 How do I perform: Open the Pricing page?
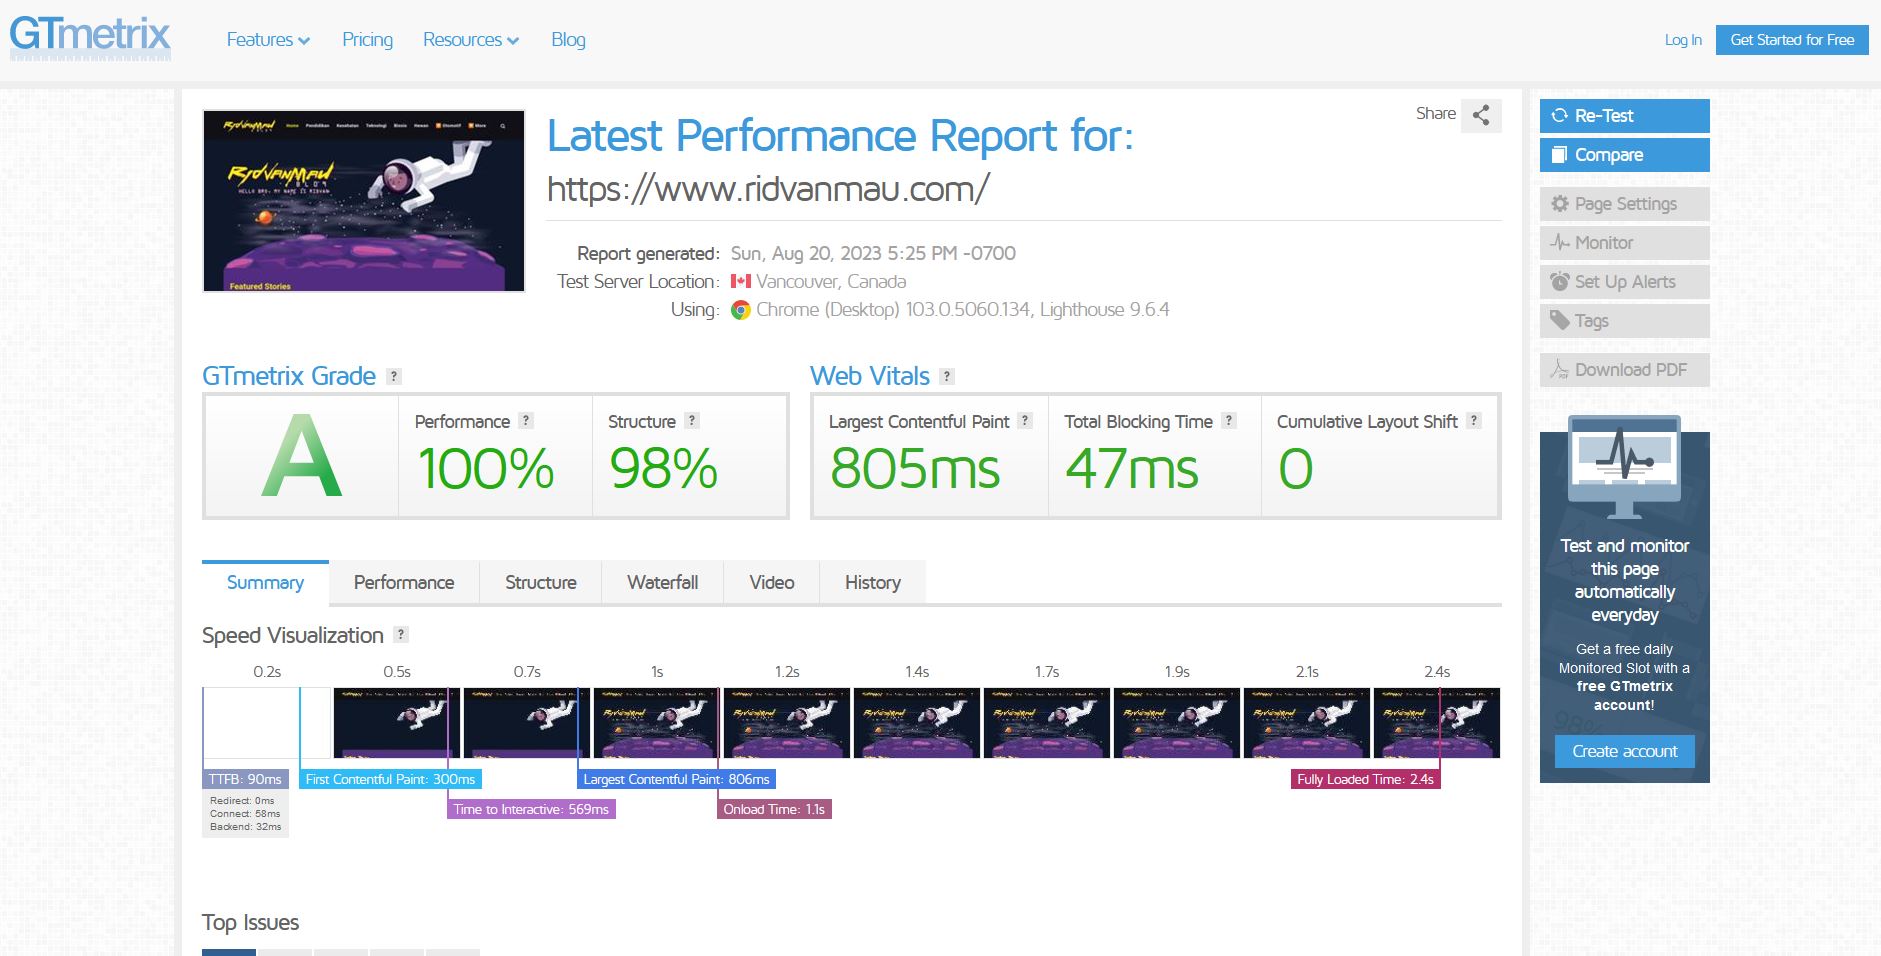pos(367,40)
